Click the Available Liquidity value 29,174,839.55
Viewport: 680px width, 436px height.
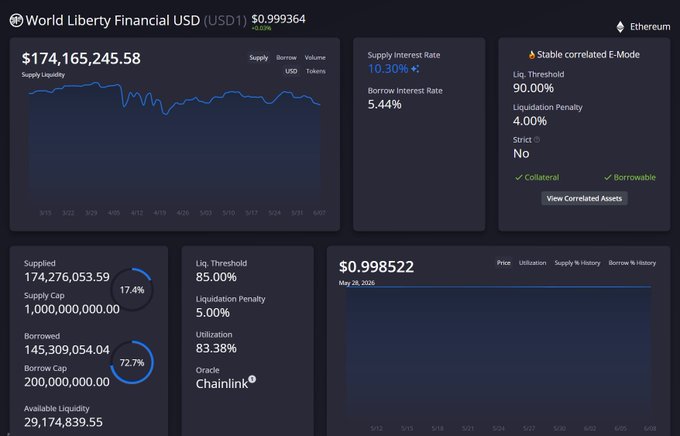pos(63,422)
